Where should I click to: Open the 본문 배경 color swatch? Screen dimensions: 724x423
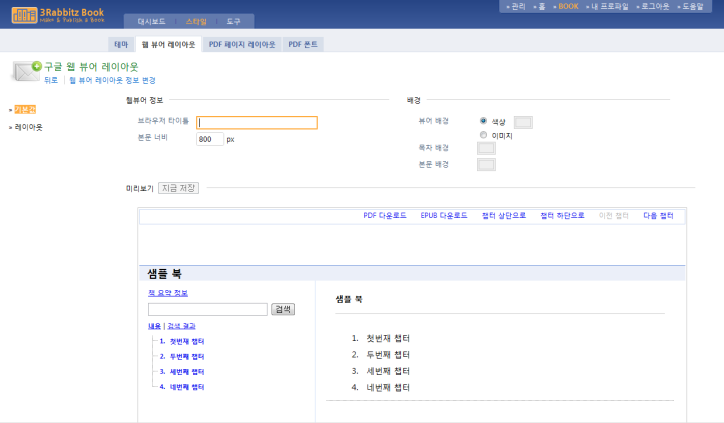486,164
